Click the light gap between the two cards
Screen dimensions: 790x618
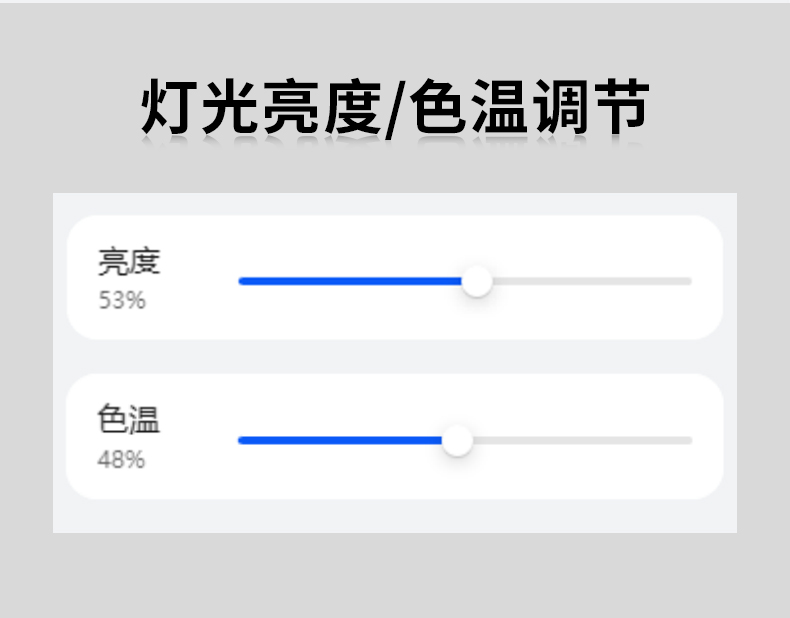click(395, 357)
